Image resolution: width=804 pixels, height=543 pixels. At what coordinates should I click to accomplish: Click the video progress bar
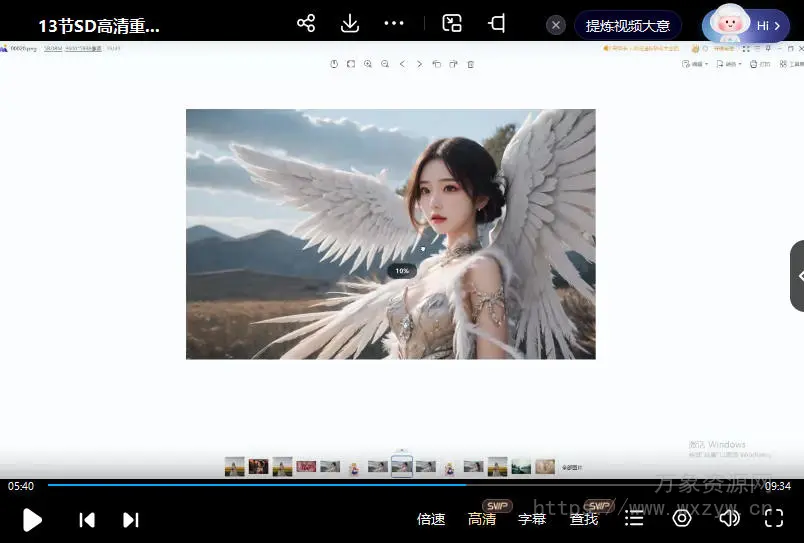(x=400, y=485)
